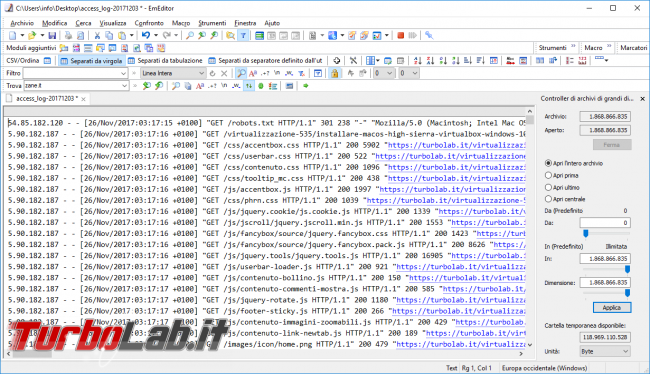
Task: Click the Find Previous icon in Trova bar
Action: [159, 86]
